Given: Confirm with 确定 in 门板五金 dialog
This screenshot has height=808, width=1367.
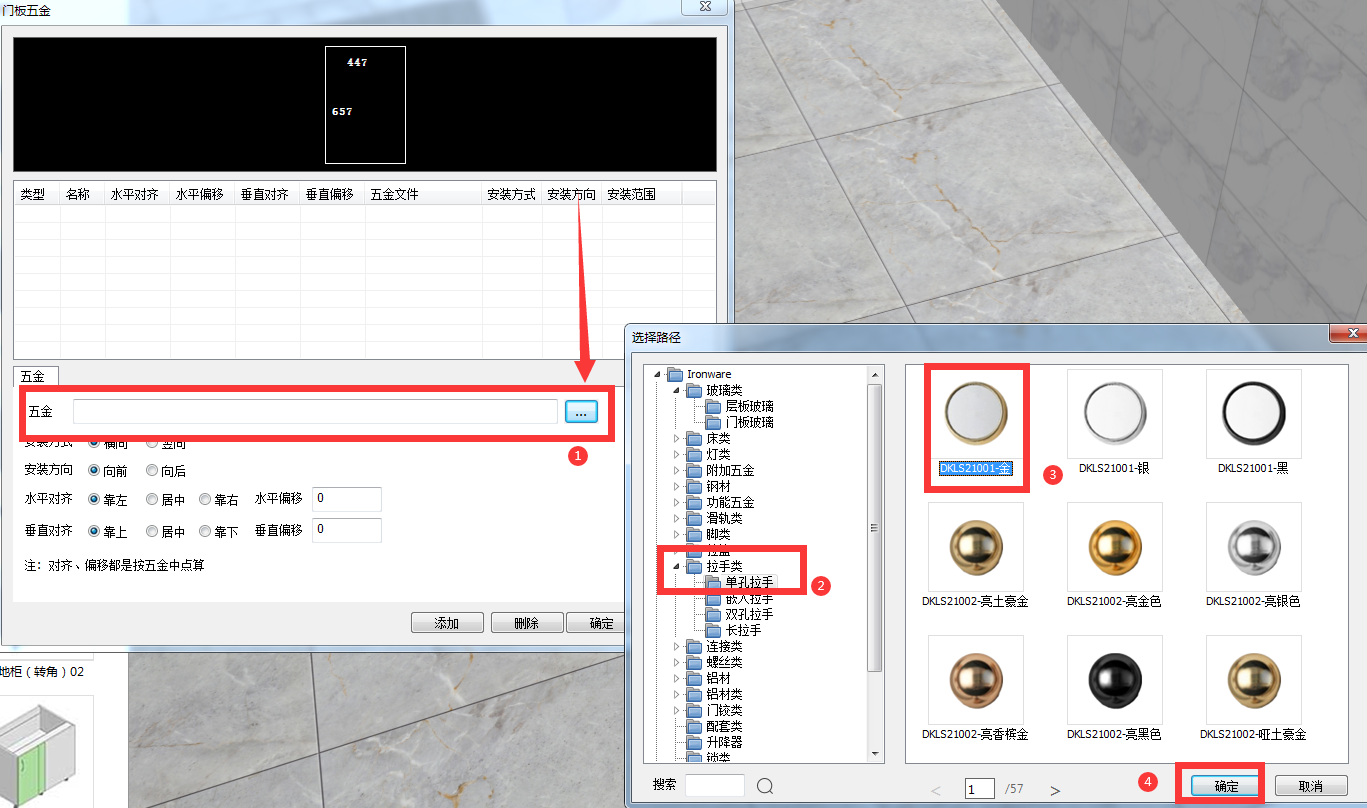Looking at the screenshot, I should point(597,623).
